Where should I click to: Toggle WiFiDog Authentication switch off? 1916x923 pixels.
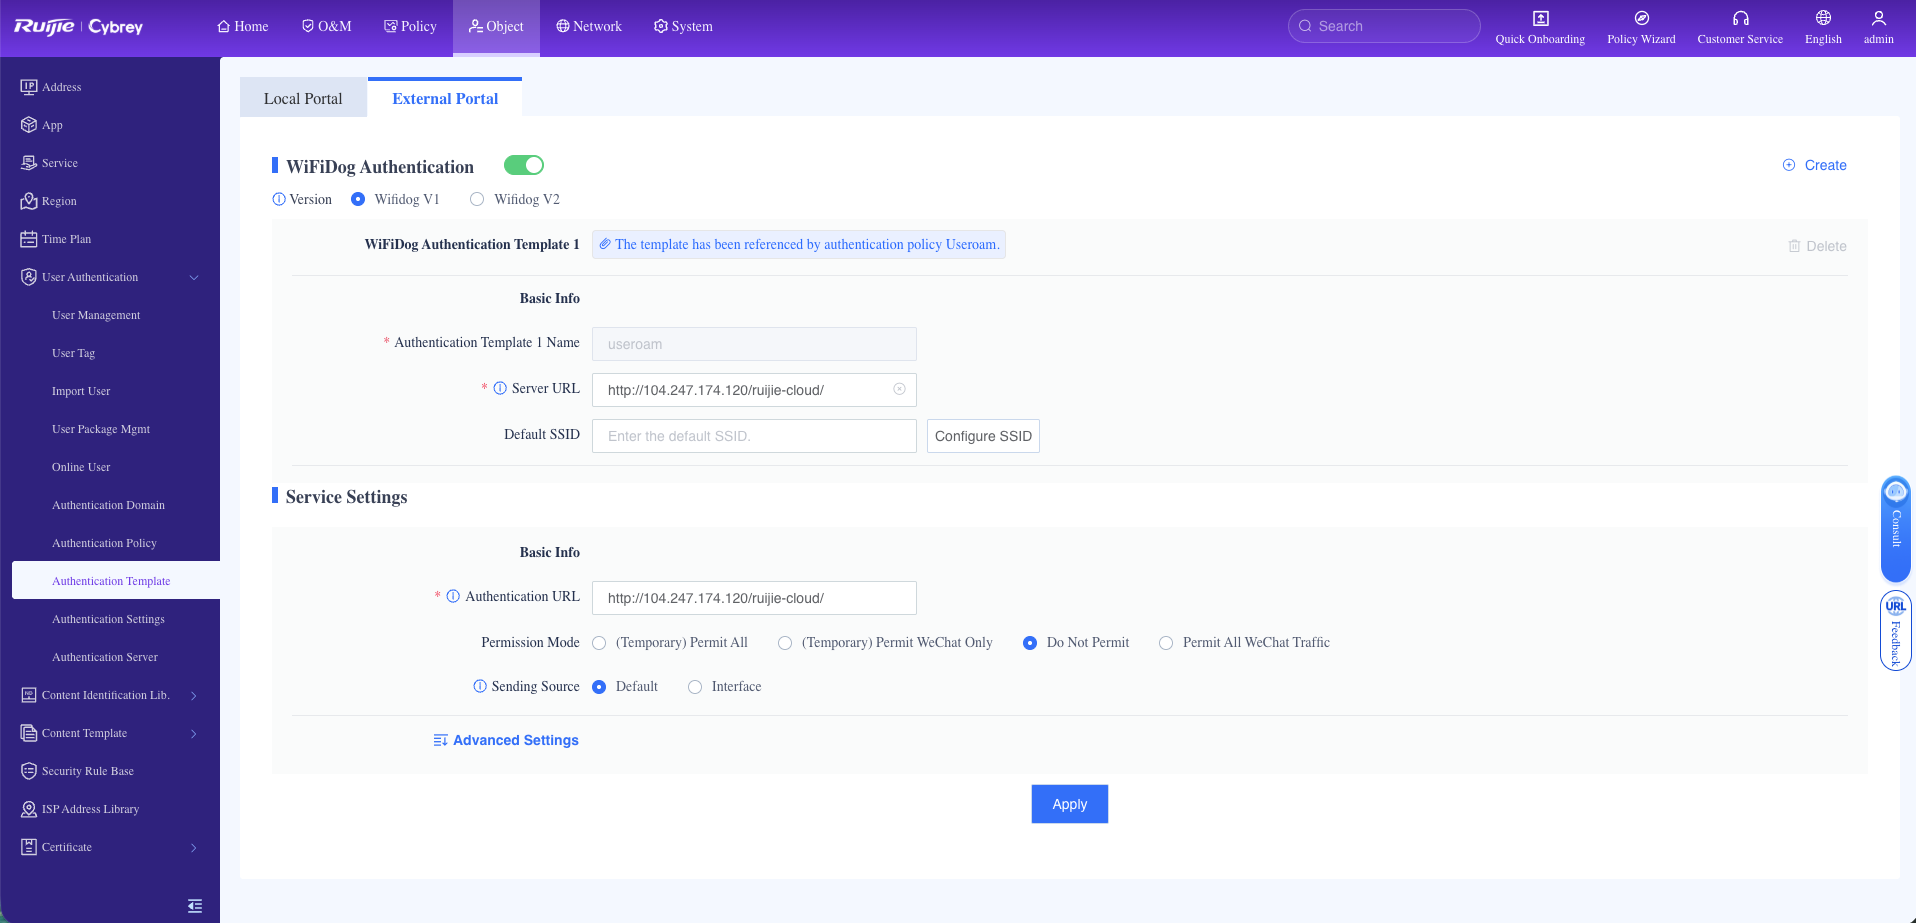(x=524, y=165)
